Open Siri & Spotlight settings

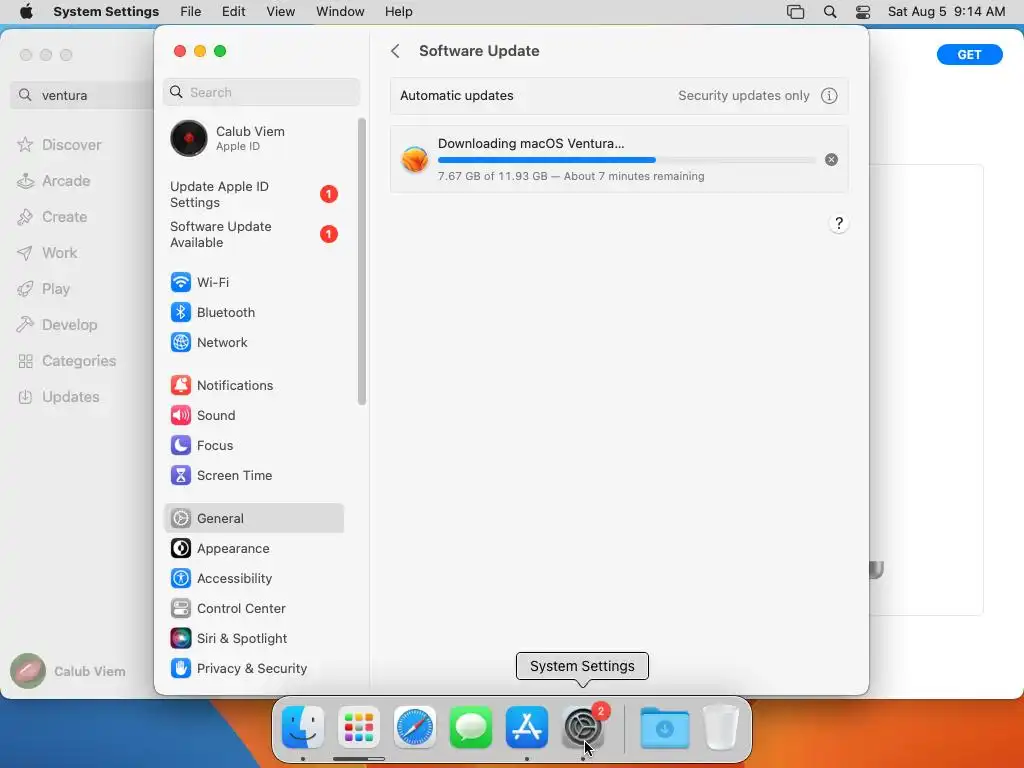(253, 639)
